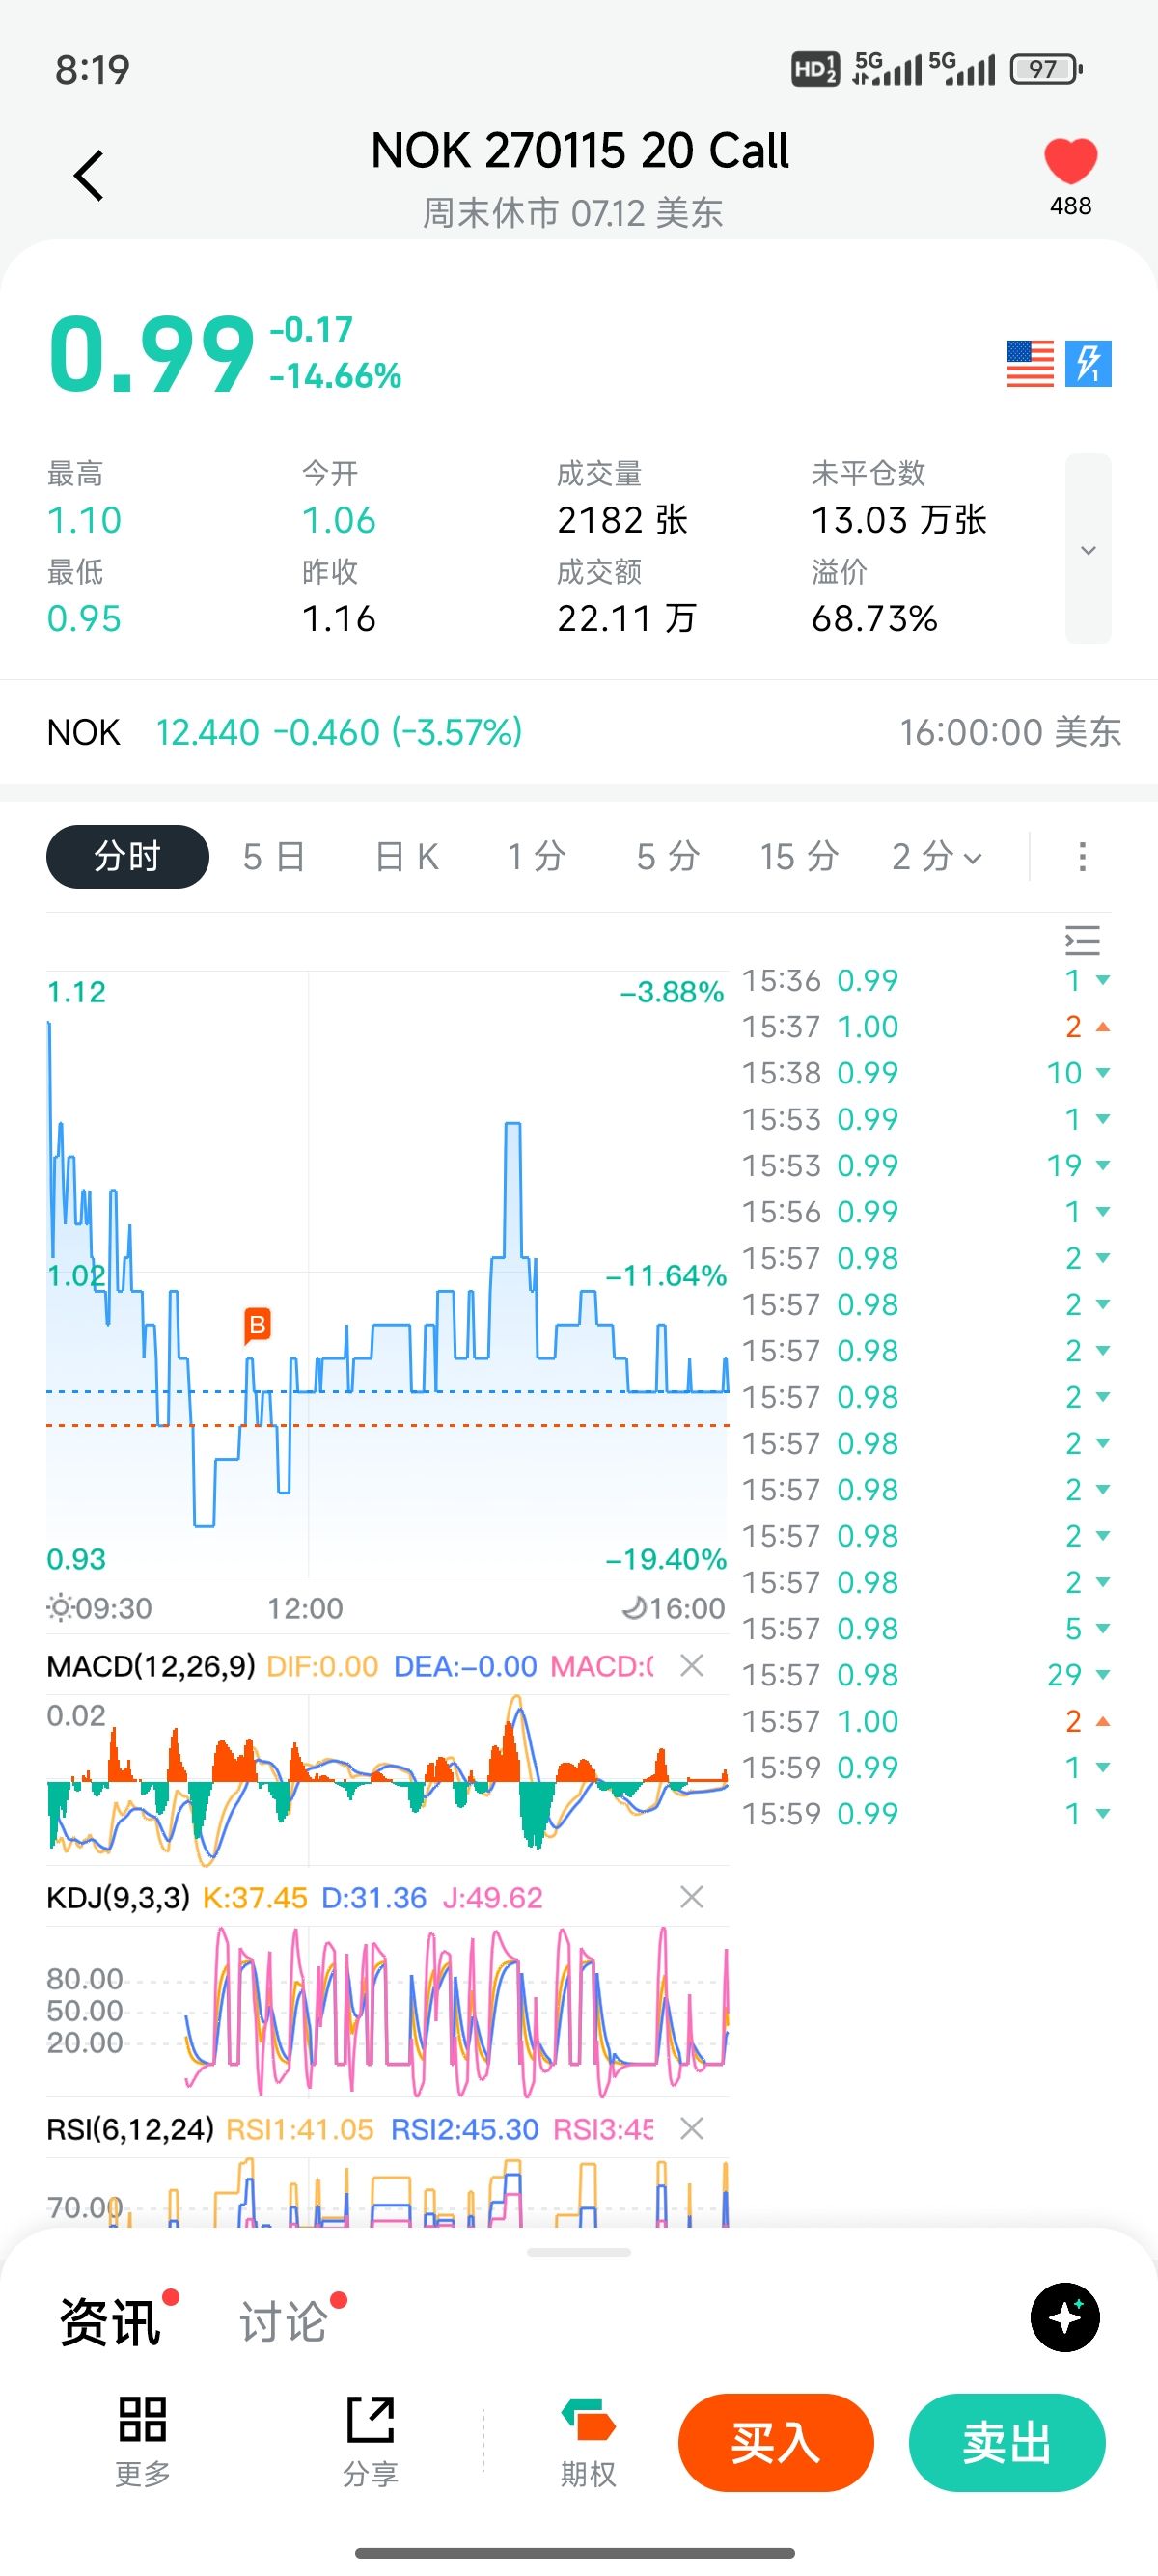
Task: Switch to the 5日 chart tab
Action: [x=273, y=856]
